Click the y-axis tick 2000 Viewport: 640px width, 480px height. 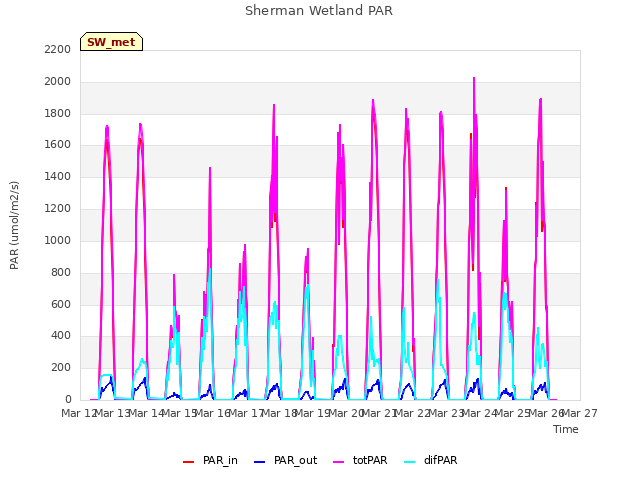(58, 82)
